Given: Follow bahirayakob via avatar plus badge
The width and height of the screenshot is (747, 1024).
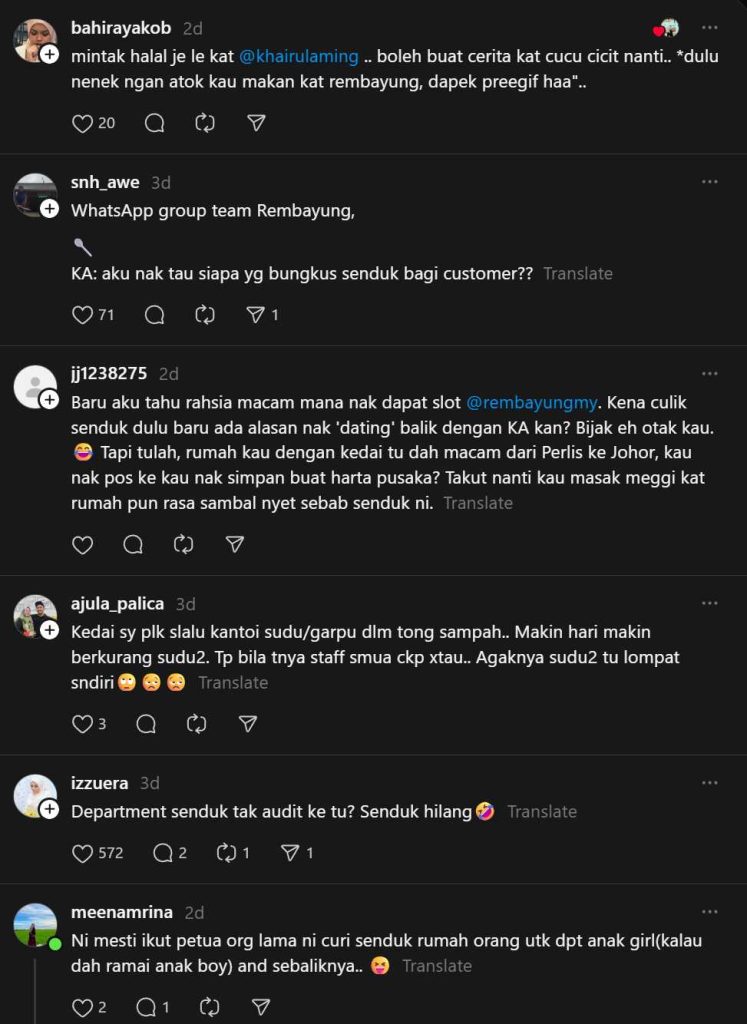Looking at the screenshot, I should [x=49, y=54].
